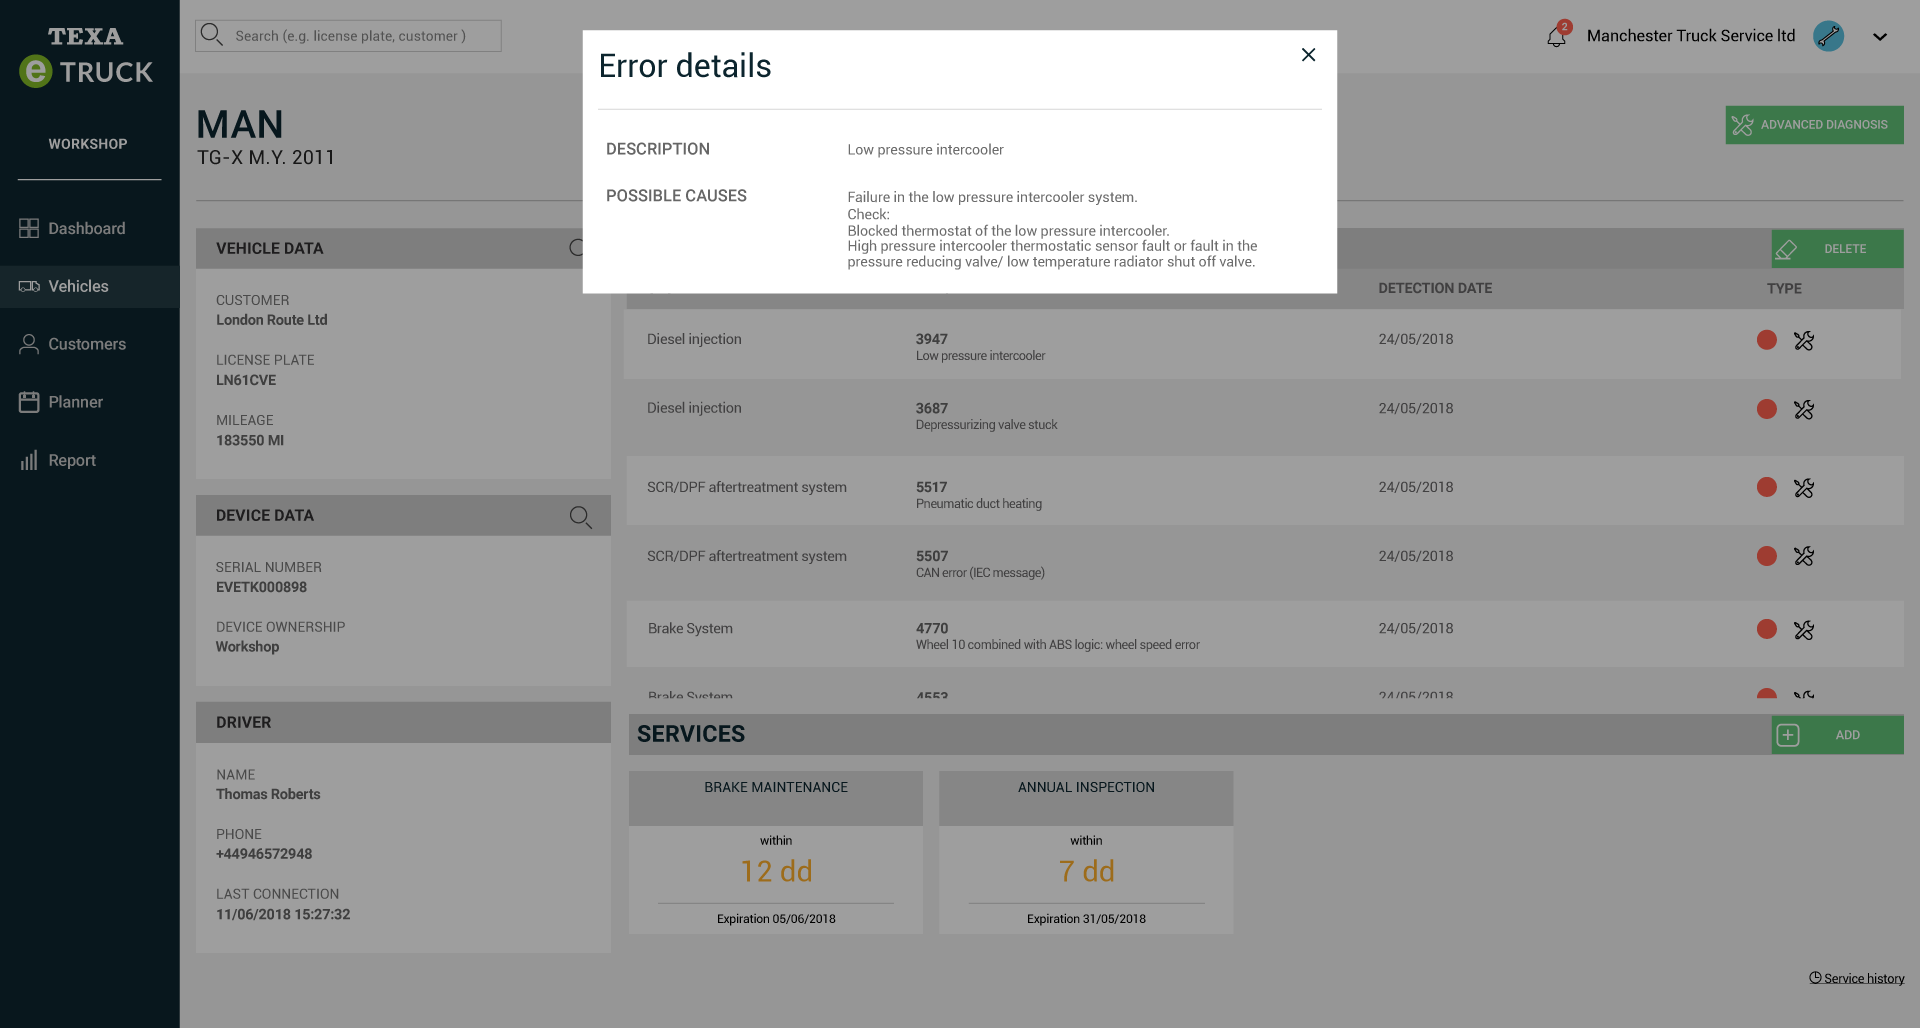Click wrench icon for error 5517
This screenshot has height=1028, width=1920.
[1804, 488]
